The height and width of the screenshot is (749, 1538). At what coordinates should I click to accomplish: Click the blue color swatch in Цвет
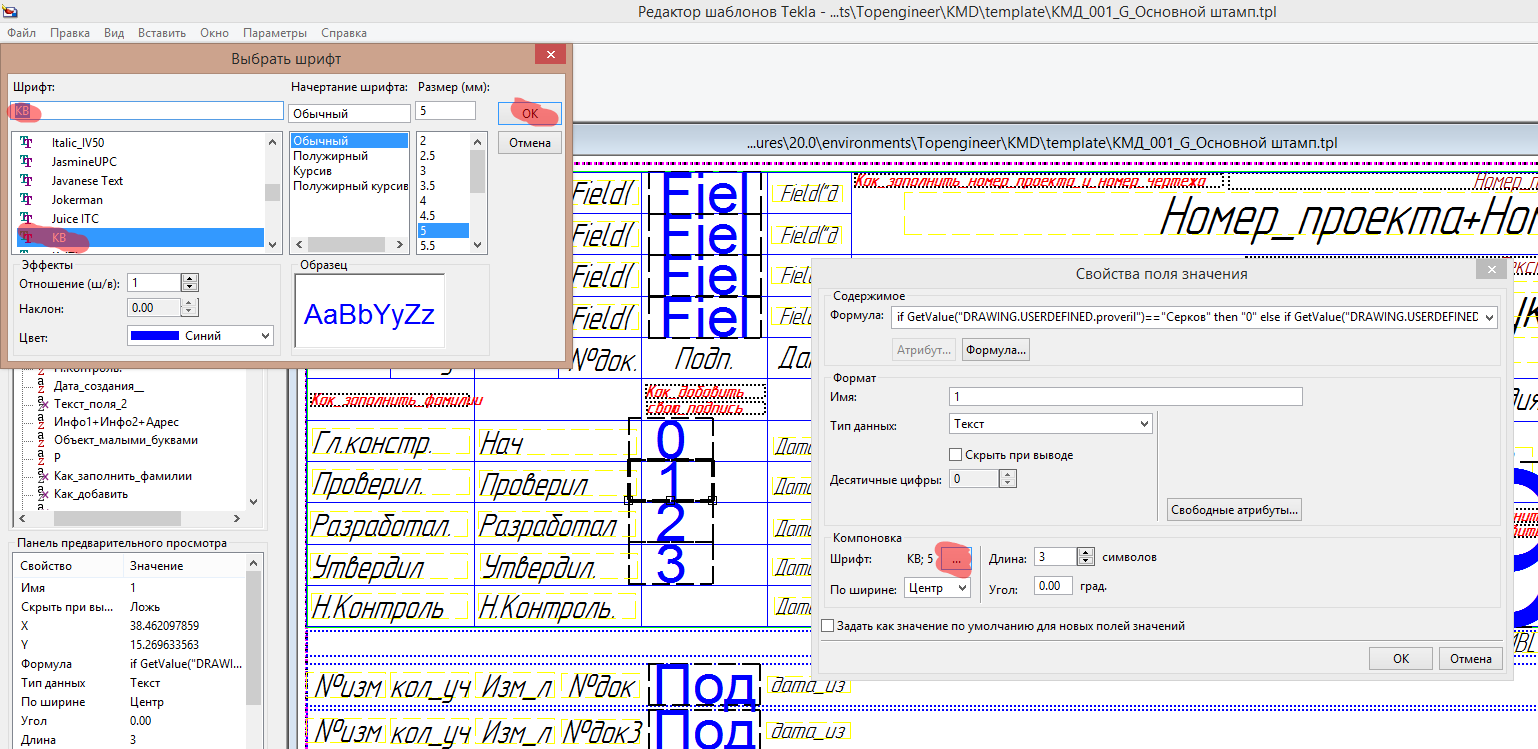pos(155,336)
